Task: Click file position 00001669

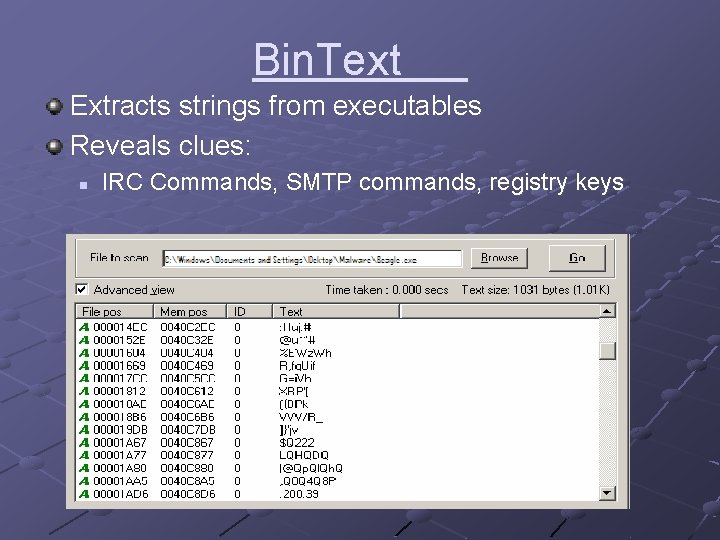Action: [x=119, y=366]
